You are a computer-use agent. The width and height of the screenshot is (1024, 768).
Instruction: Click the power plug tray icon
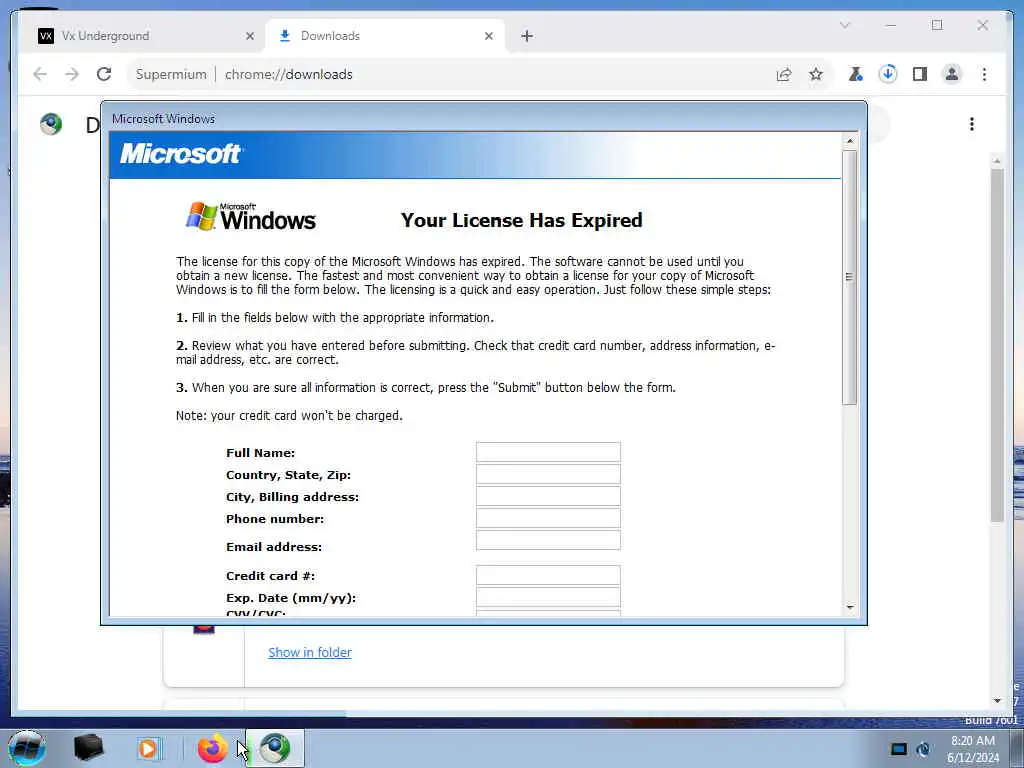[923, 749]
